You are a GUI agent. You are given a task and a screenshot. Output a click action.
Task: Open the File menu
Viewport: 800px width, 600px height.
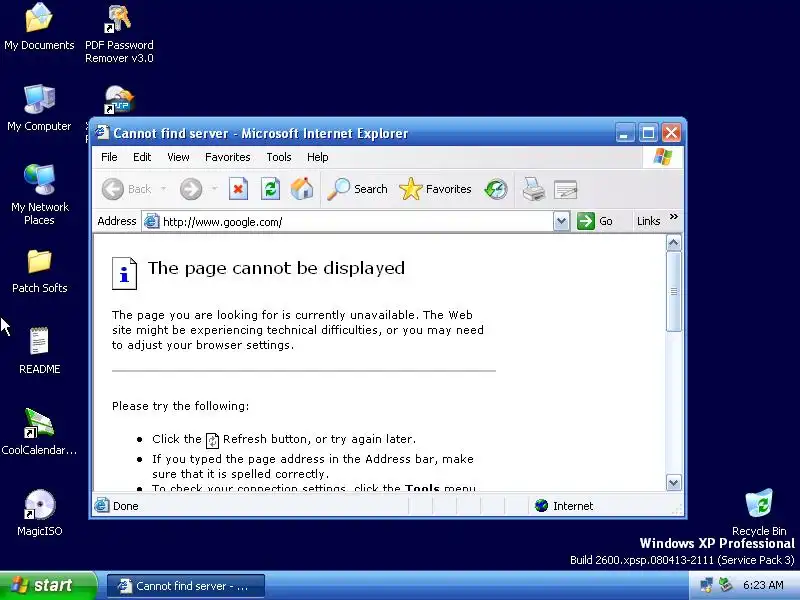[109, 157]
